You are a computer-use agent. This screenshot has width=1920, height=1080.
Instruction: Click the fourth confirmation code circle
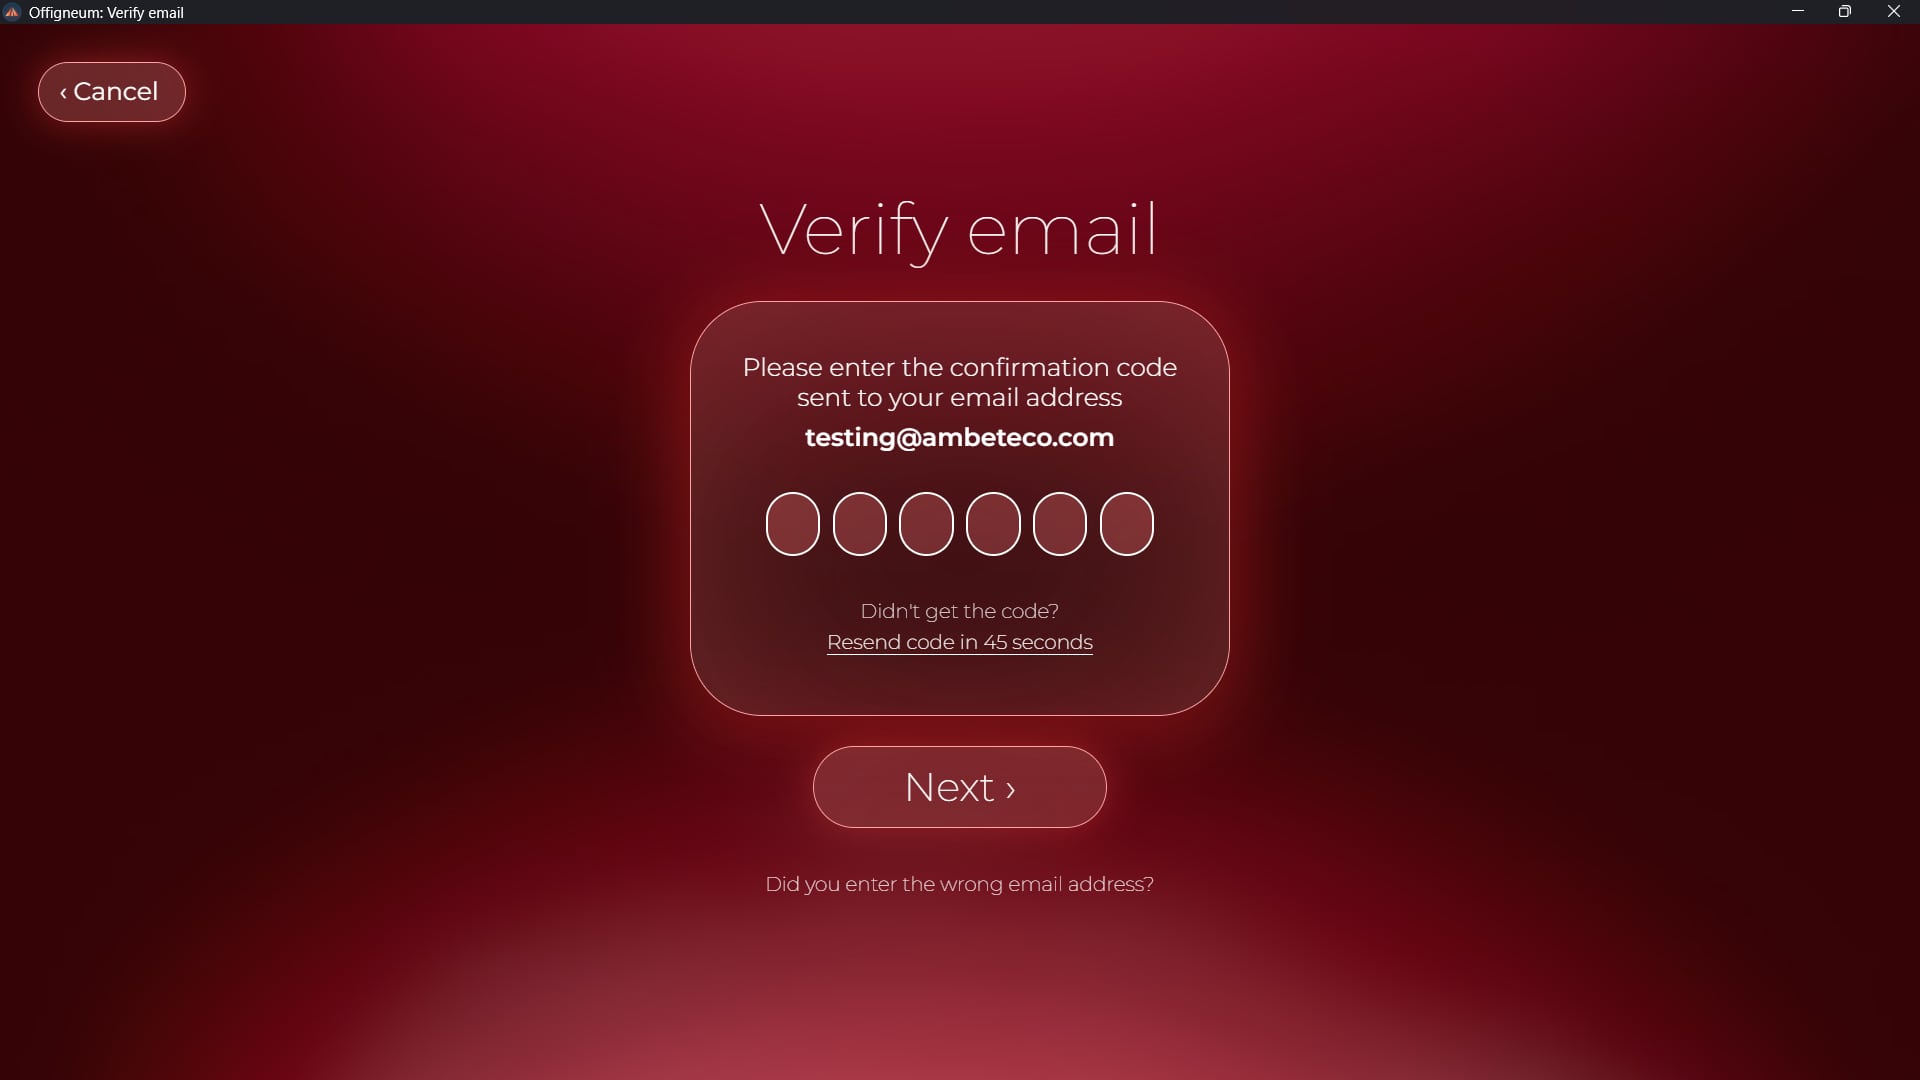993,524
